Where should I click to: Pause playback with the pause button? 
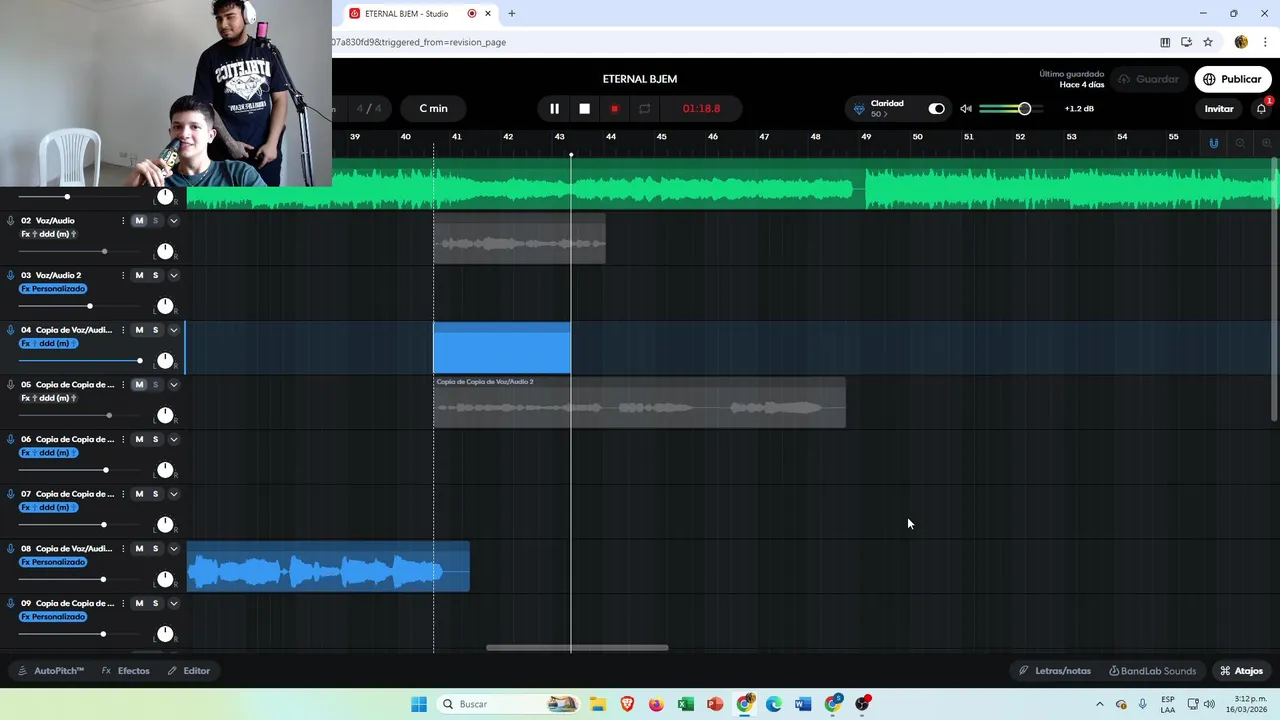point(554,108)
